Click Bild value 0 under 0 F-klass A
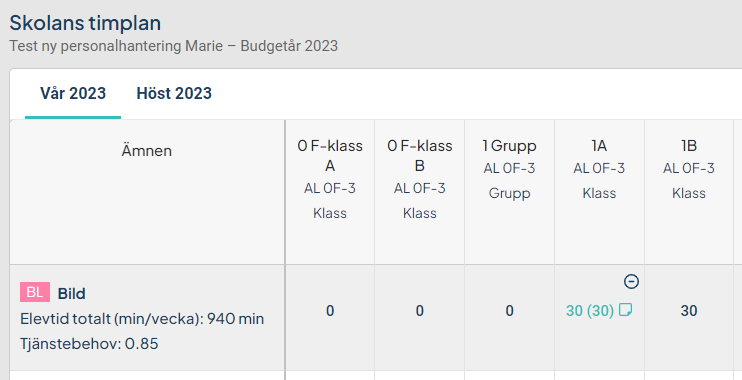Image resolution: width=742 pixels, height=380 pixels. 330,311
